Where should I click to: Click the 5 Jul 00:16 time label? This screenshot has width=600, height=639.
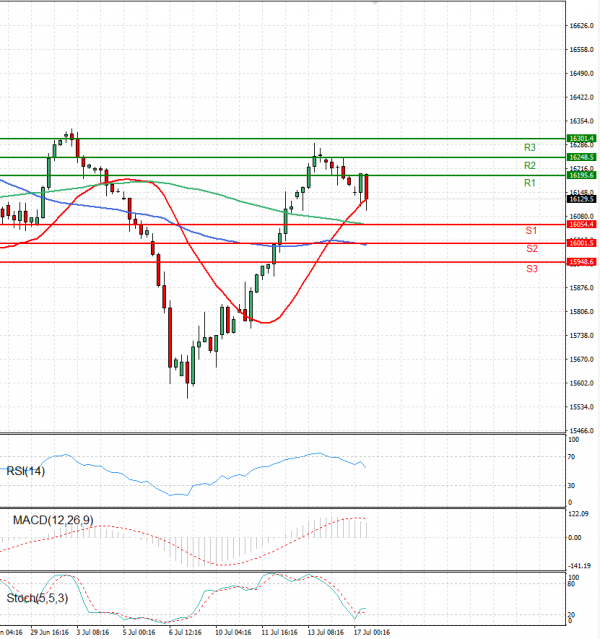coord(139,632)
